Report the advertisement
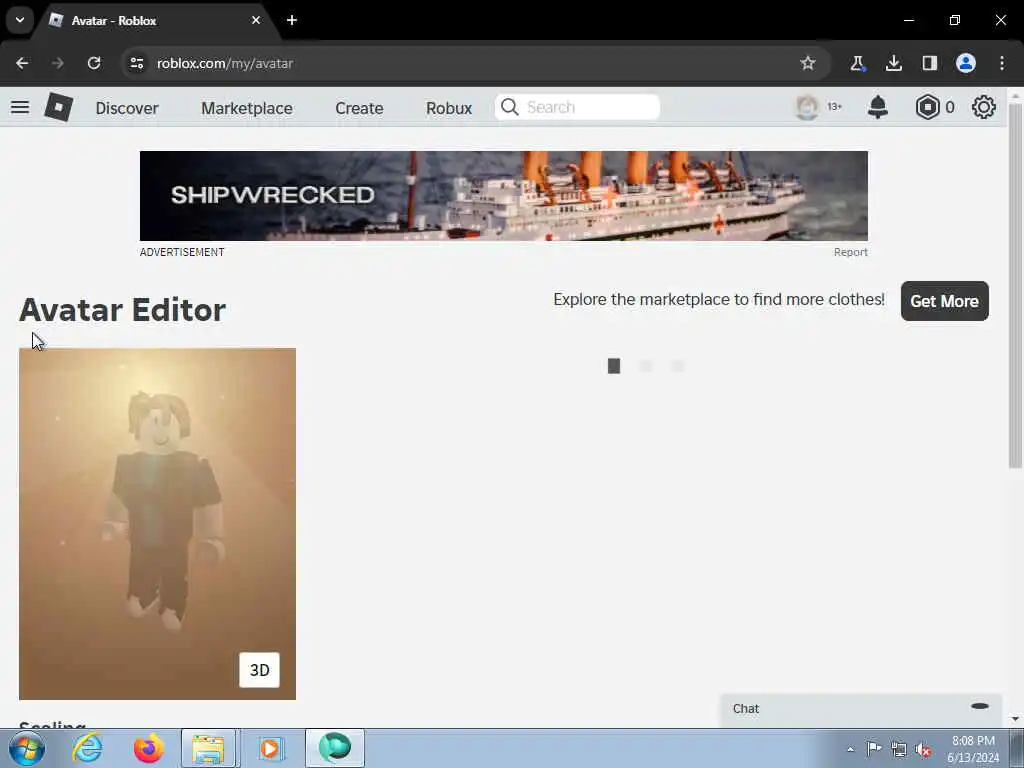The image size is (1024, 768). tap(850, 252)
